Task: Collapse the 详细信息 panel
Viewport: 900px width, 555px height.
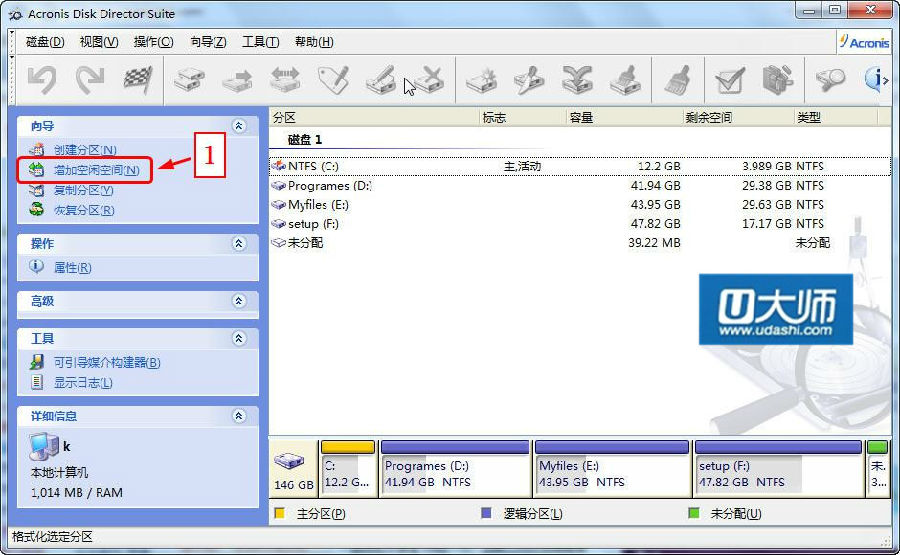Action: tap(238, 416)
